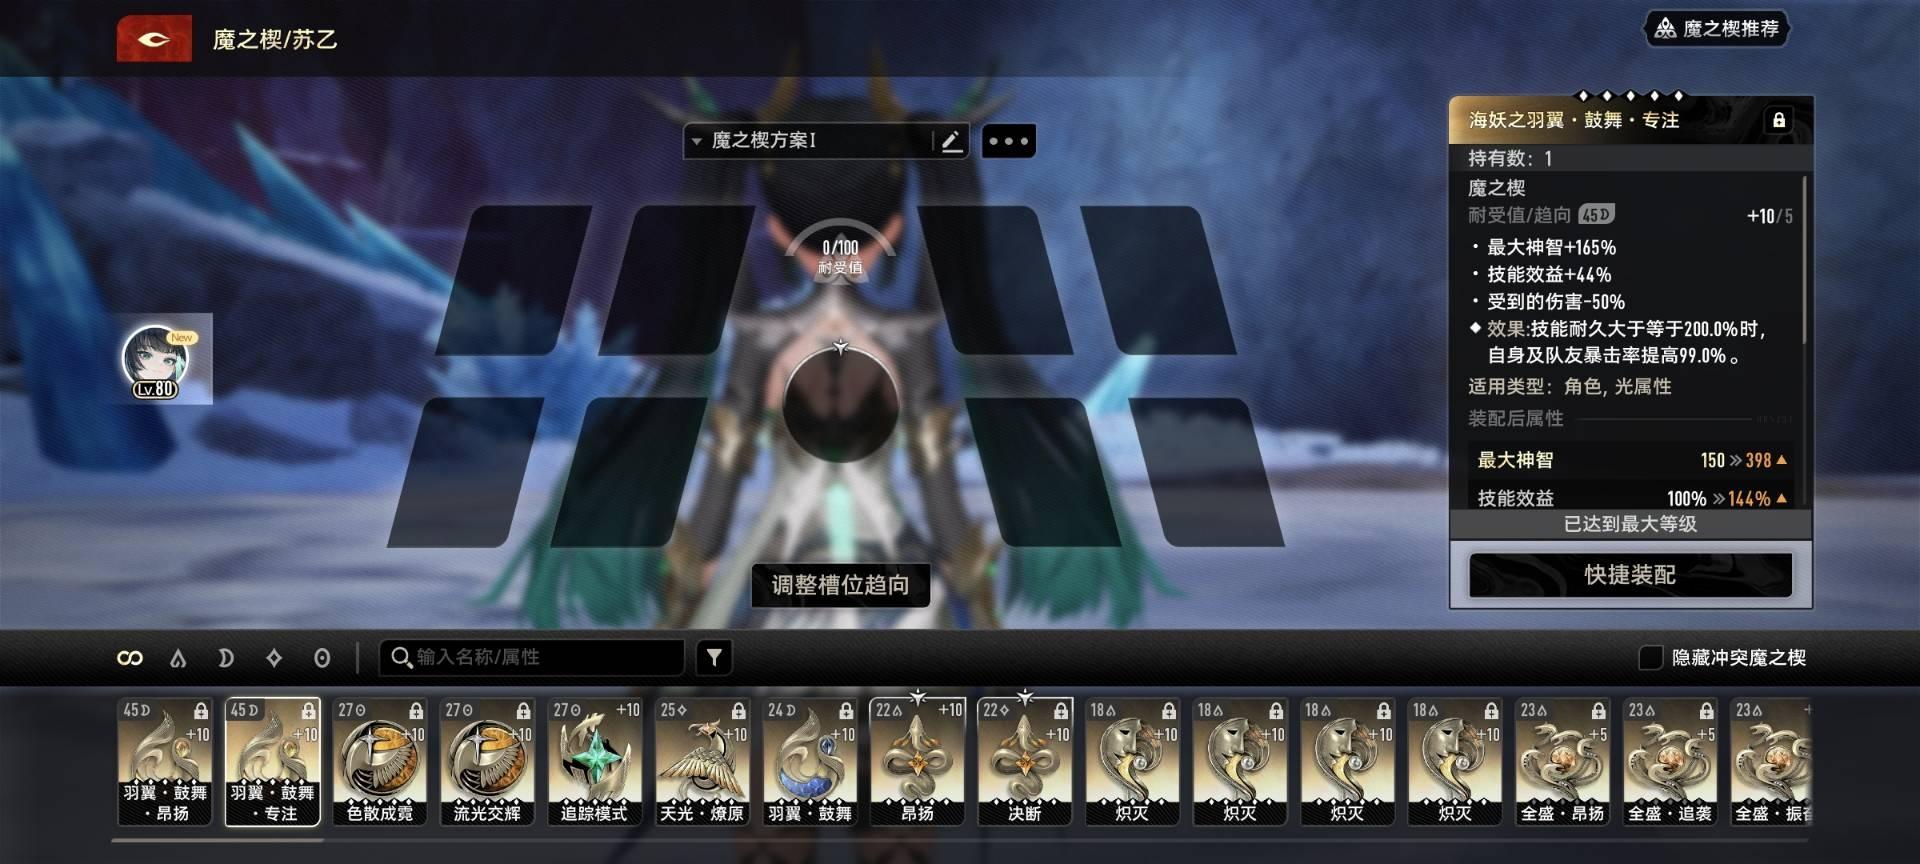Screen dimensions: 1920x864
Task: Filter by the flame-shaped trend icon
Action: point(178,658)
